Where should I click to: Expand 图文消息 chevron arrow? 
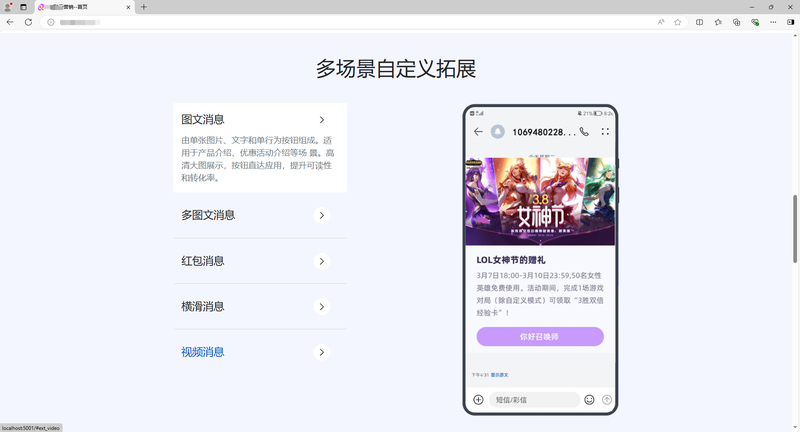(322, 120)
